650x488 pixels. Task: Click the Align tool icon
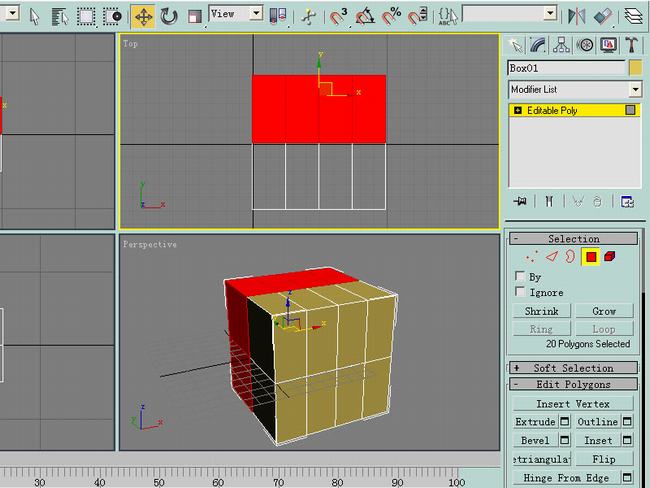coord(603,17)
